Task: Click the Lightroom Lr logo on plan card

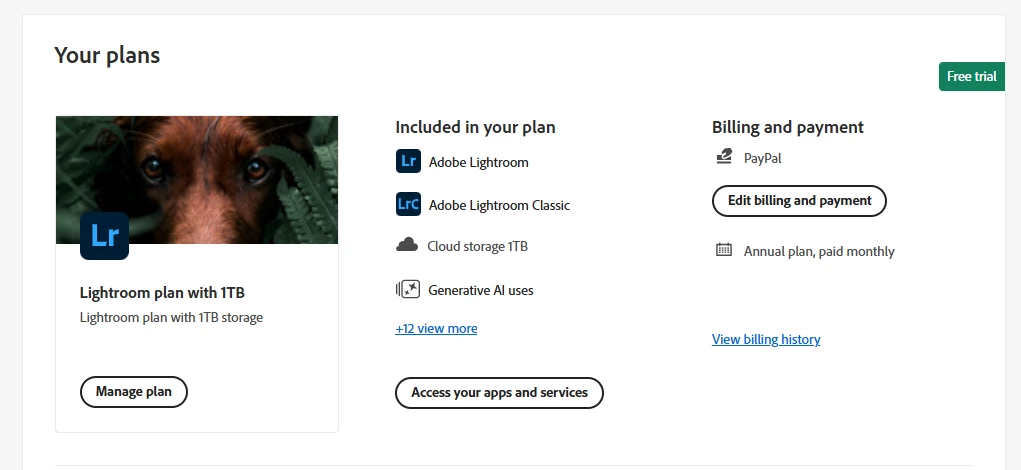Action: click(x=104, y=236)
